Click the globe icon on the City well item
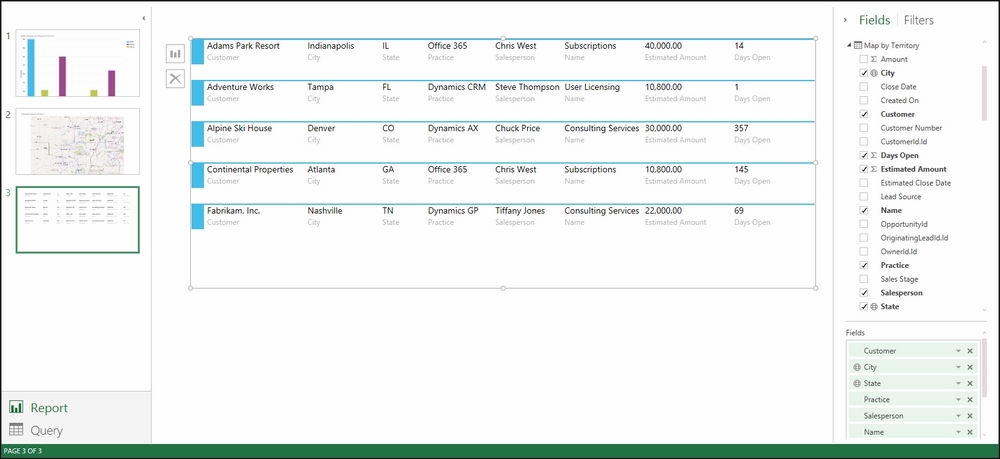The height and width of the screenshot is (459, 1000). [x=856, y=367]
